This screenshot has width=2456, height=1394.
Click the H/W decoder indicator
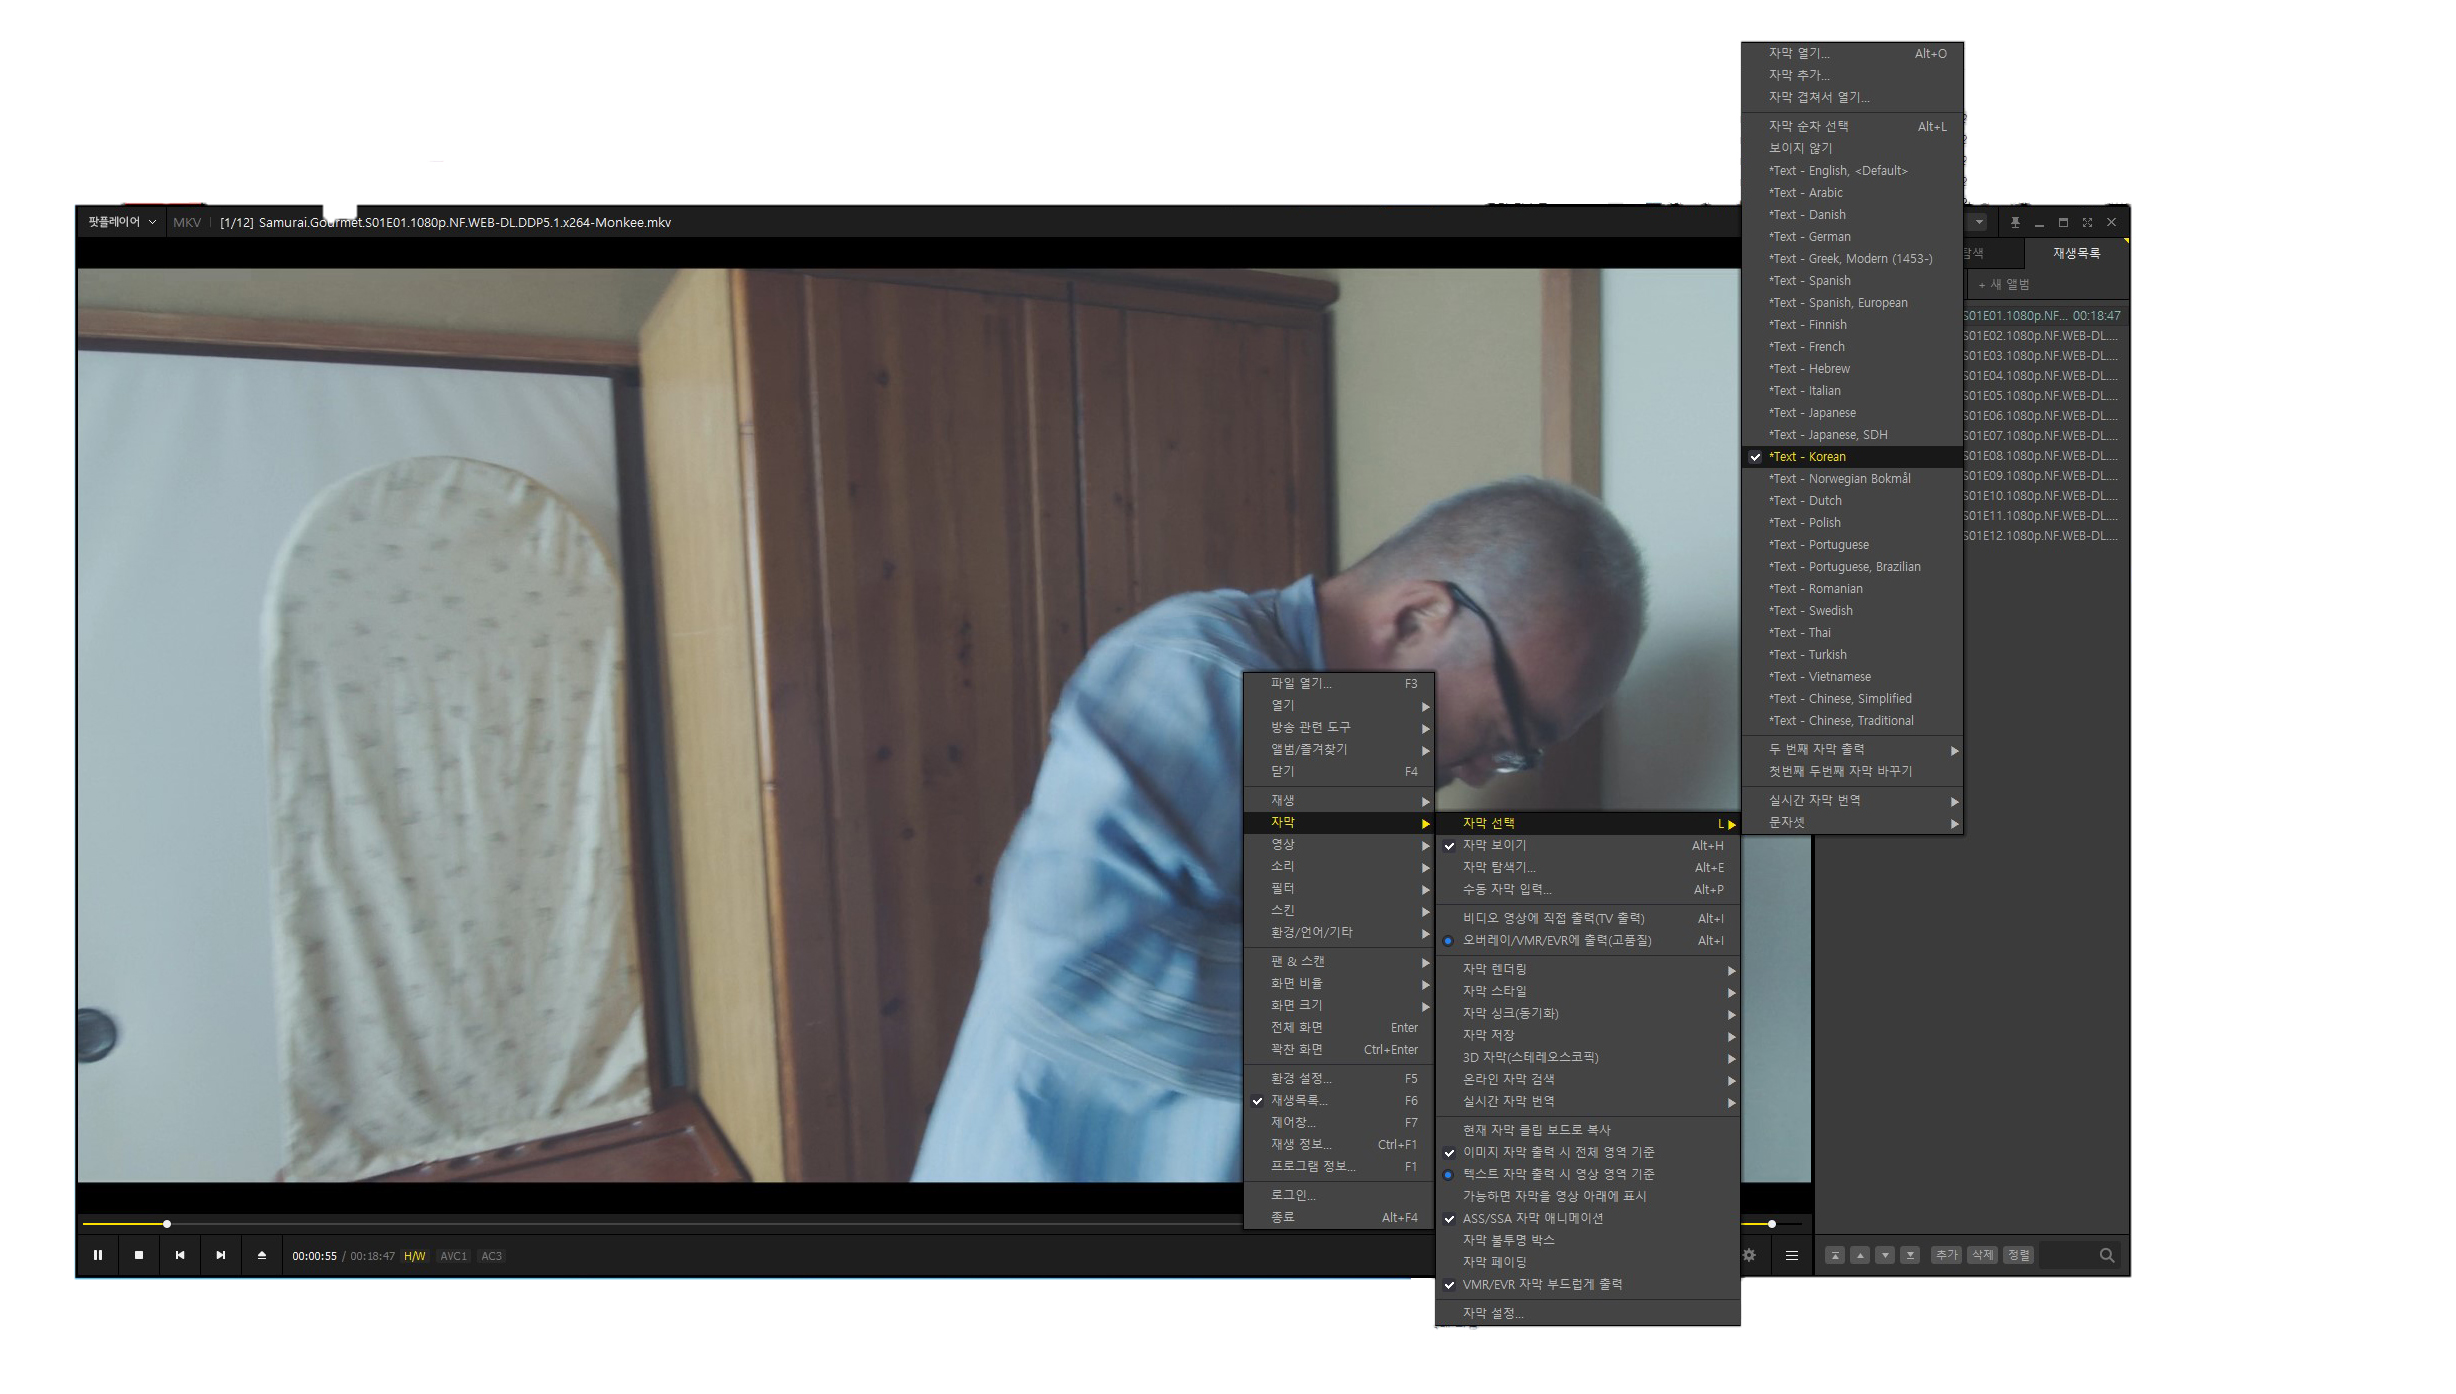415,1256
